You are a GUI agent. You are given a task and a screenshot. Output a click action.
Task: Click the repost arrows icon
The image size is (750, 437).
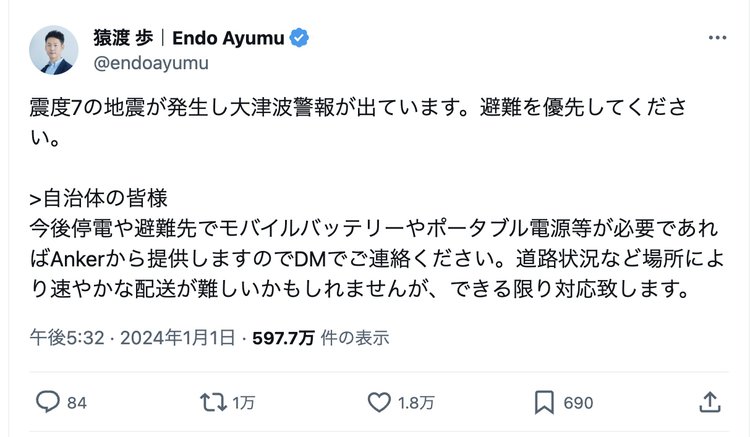(x=211, y=402)
